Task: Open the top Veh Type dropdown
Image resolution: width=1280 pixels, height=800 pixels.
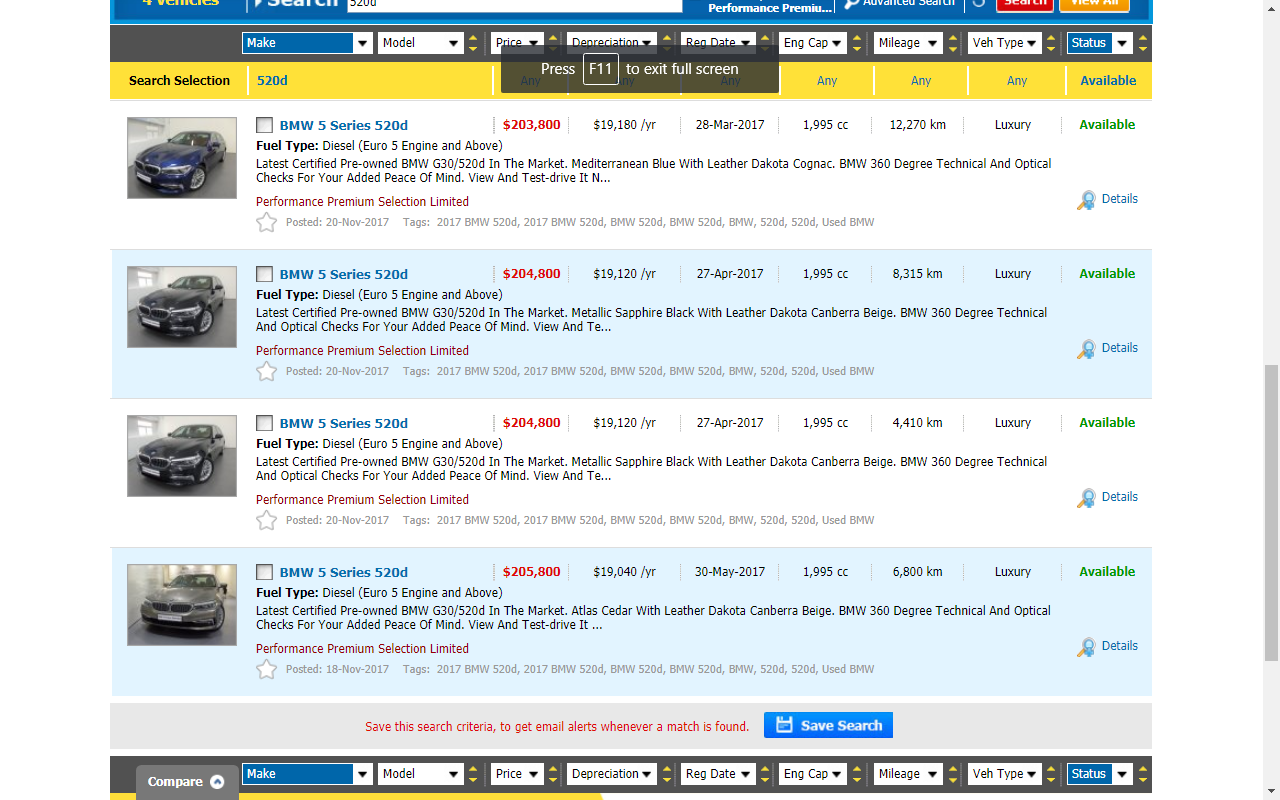Action: [x=1004, y=43]
